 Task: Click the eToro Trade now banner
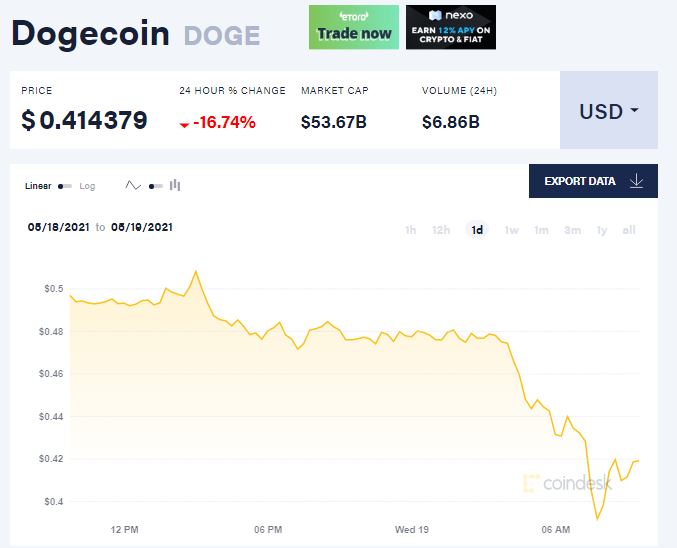click(x=354, y=27)
